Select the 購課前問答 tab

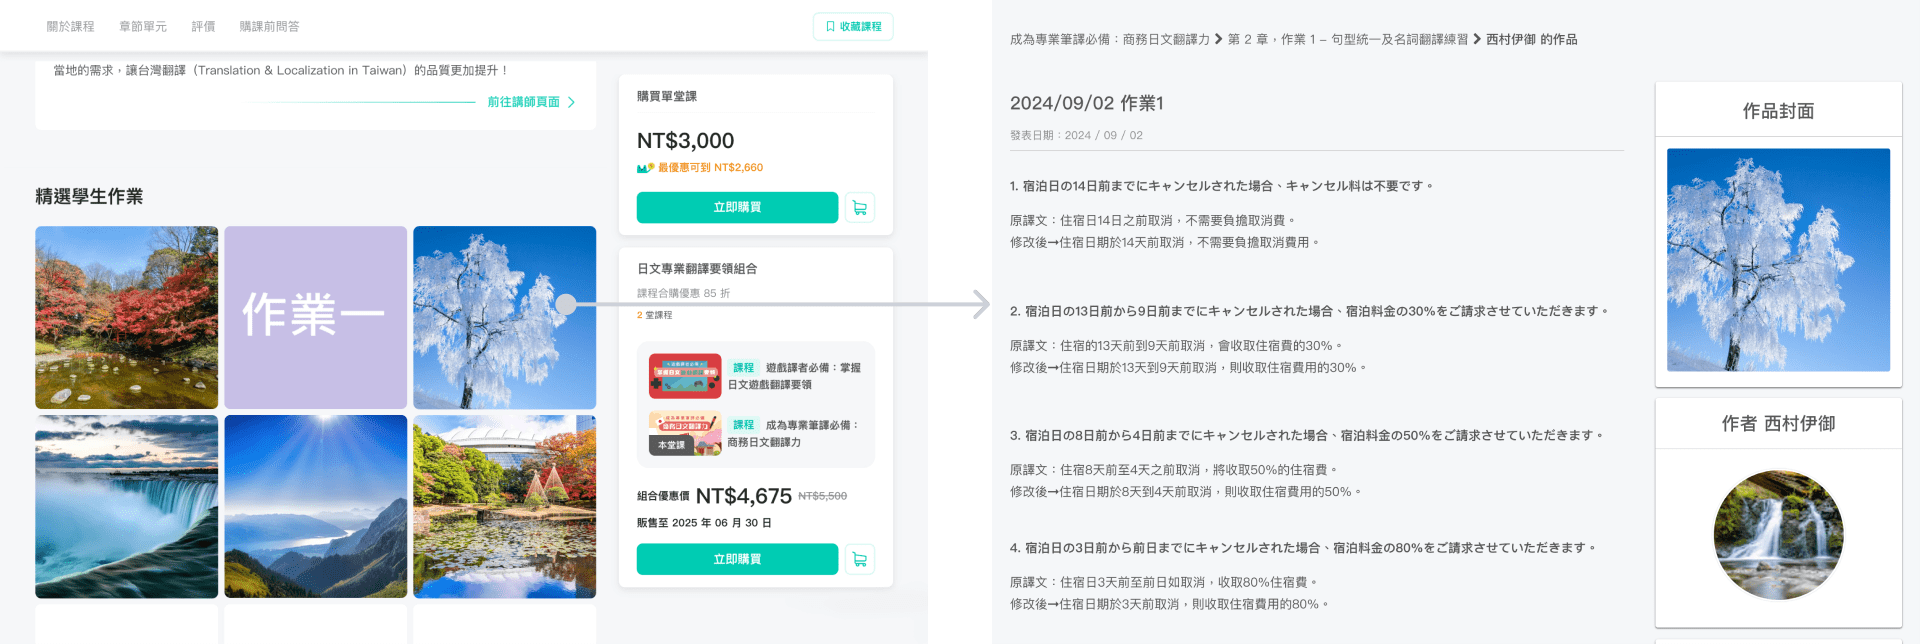pyautogui.click(x=270, y=27)
